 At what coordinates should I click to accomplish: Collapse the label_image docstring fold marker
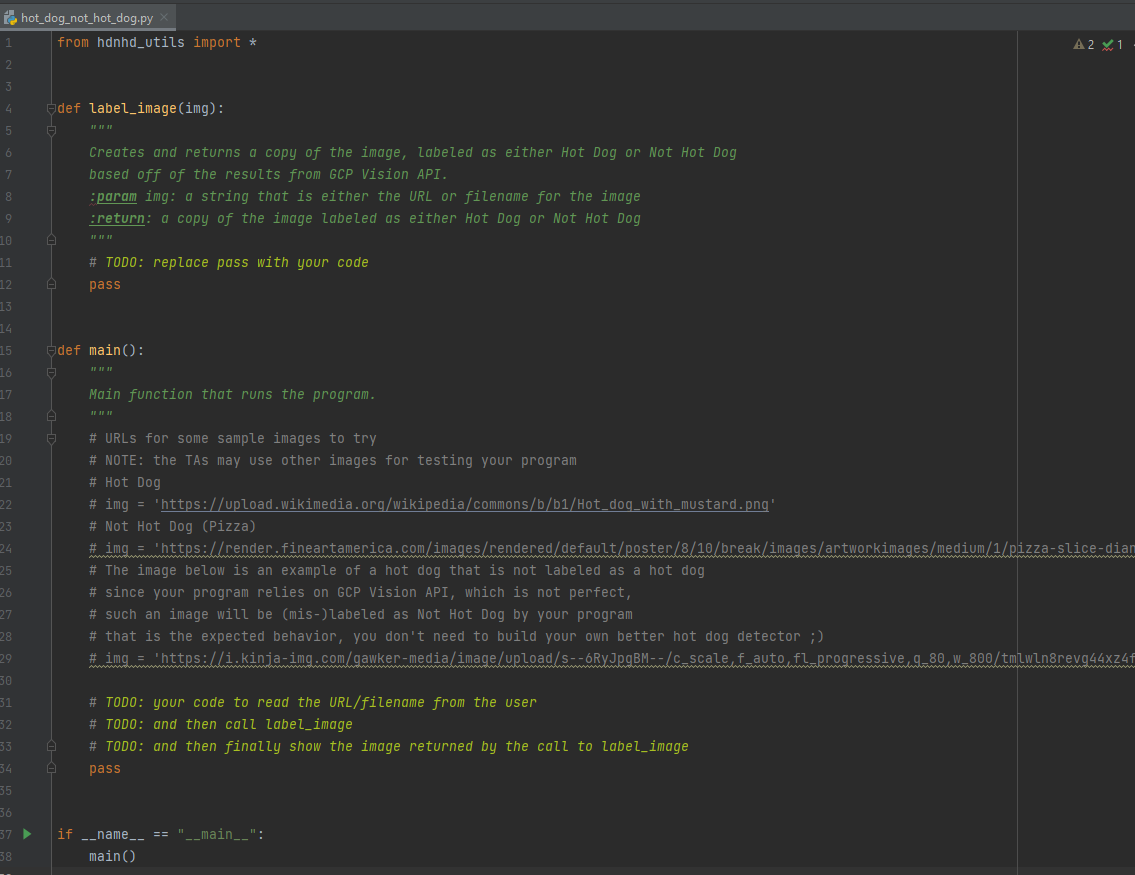pos(50,129)
